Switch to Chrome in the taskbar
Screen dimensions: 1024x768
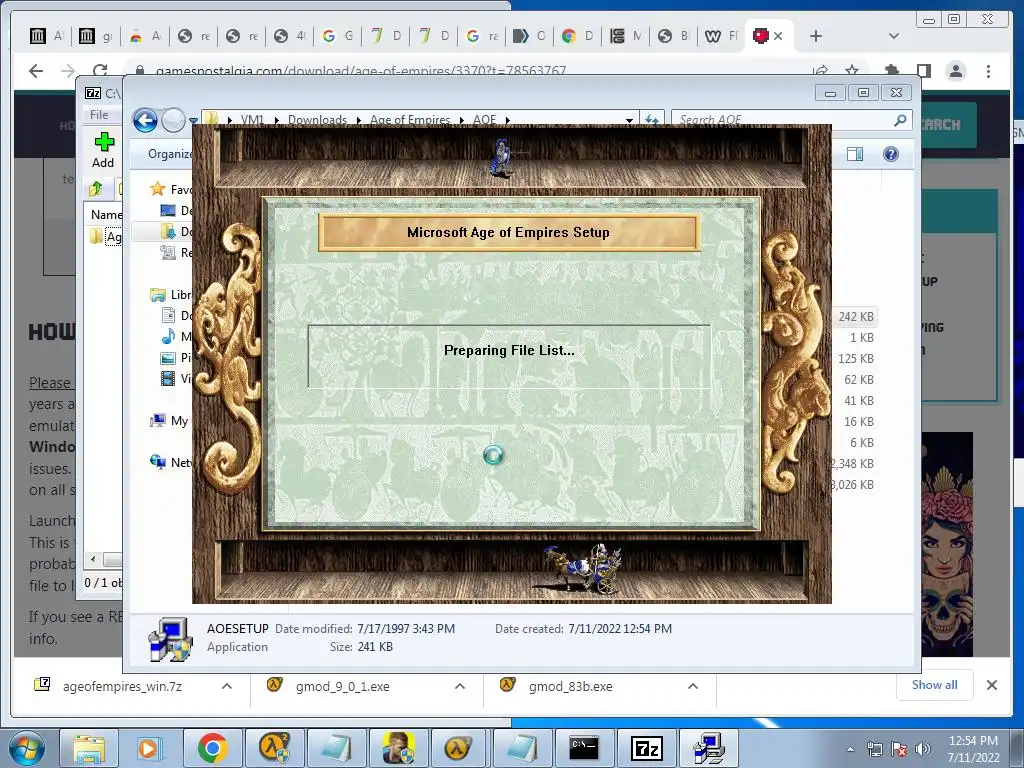(212, 748)
